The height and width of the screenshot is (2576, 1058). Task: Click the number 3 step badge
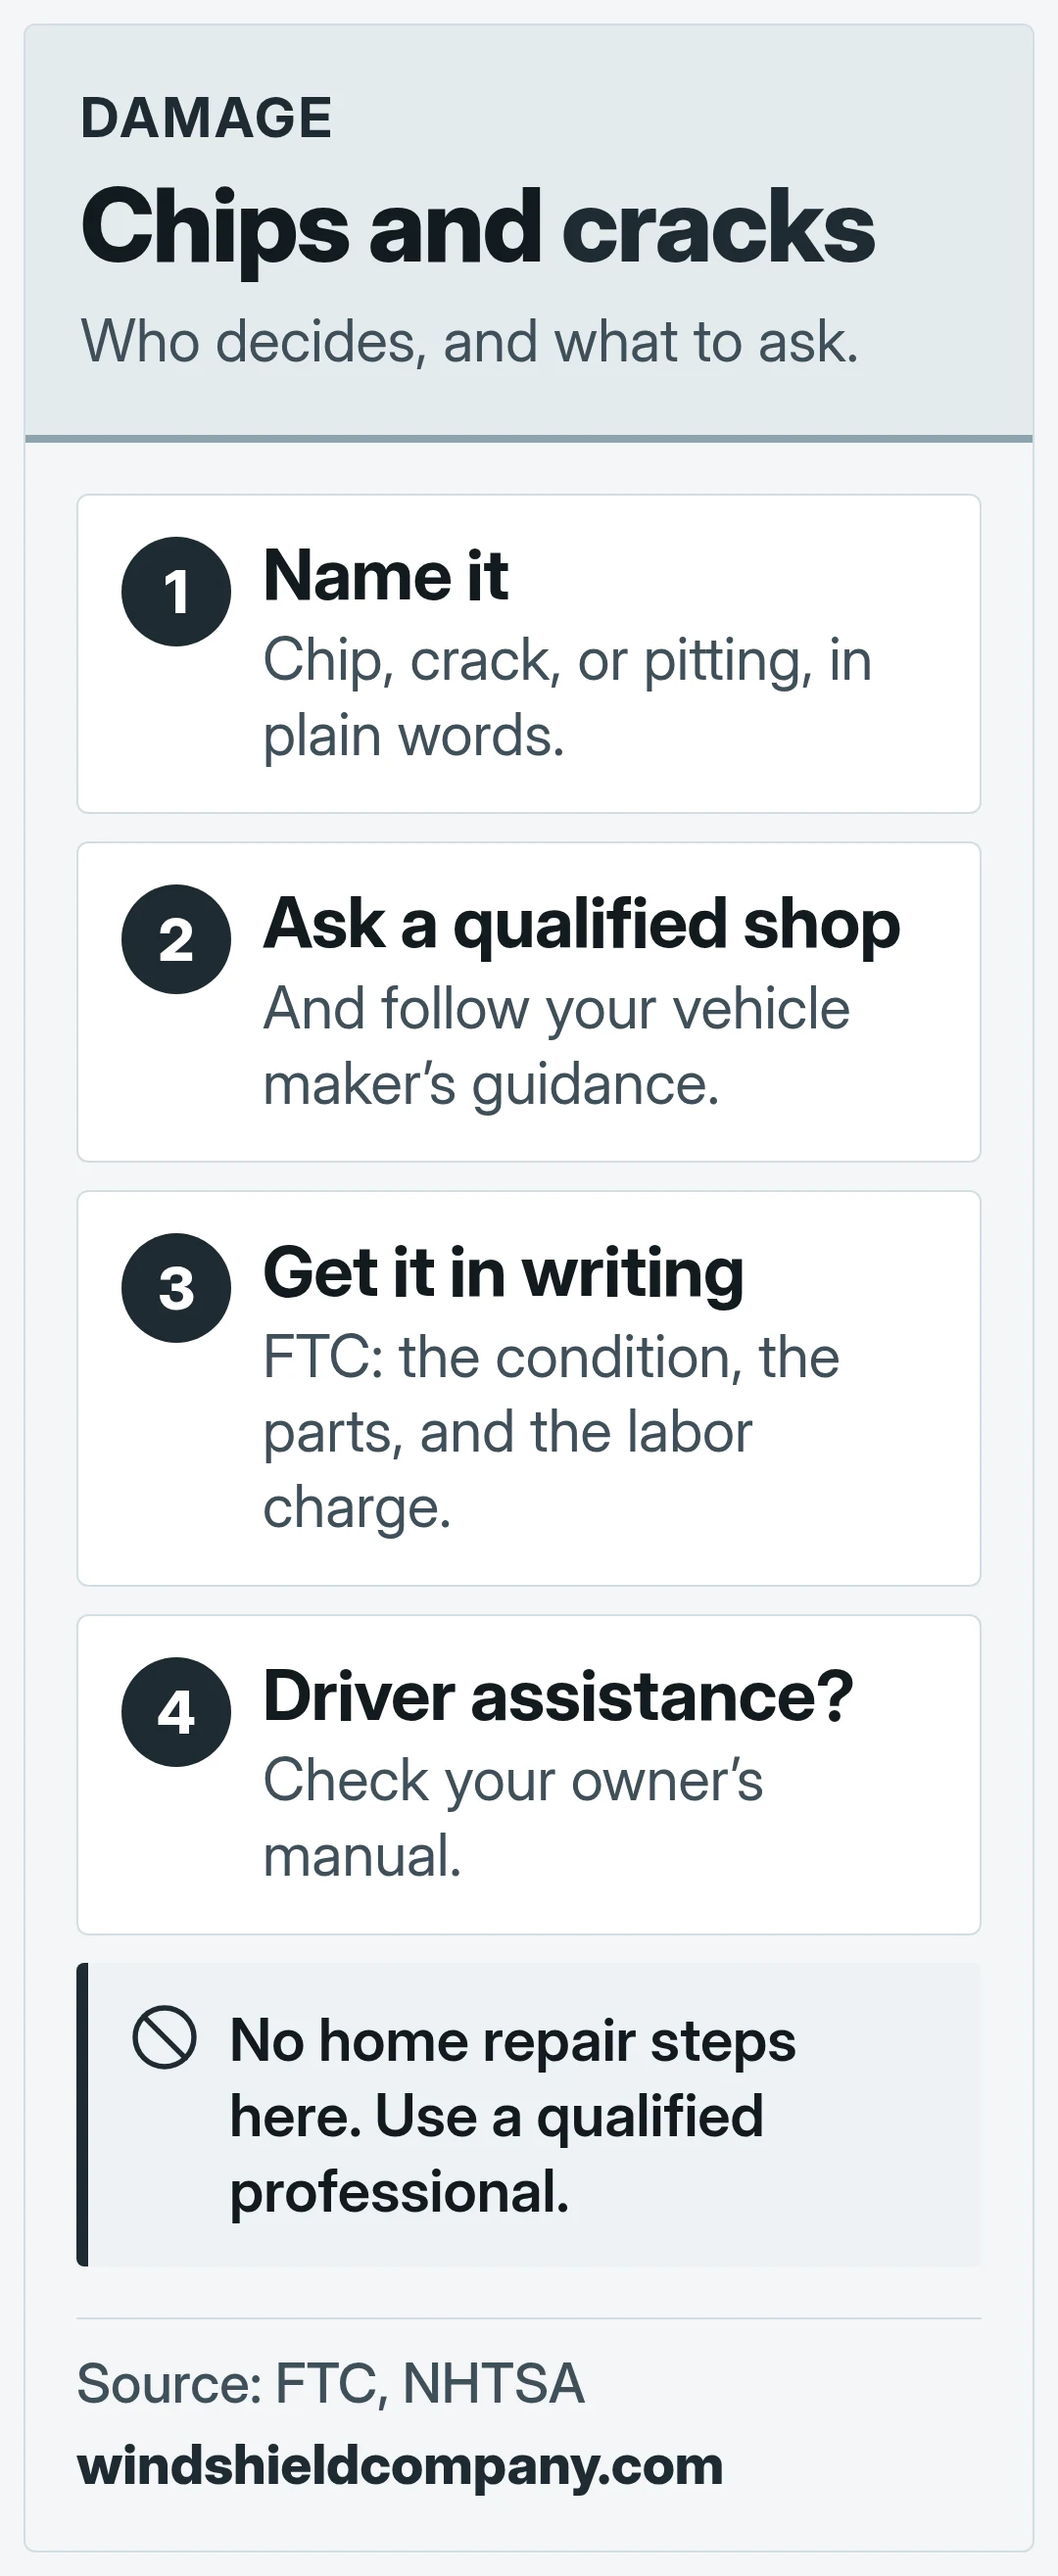coord(176,1288)
